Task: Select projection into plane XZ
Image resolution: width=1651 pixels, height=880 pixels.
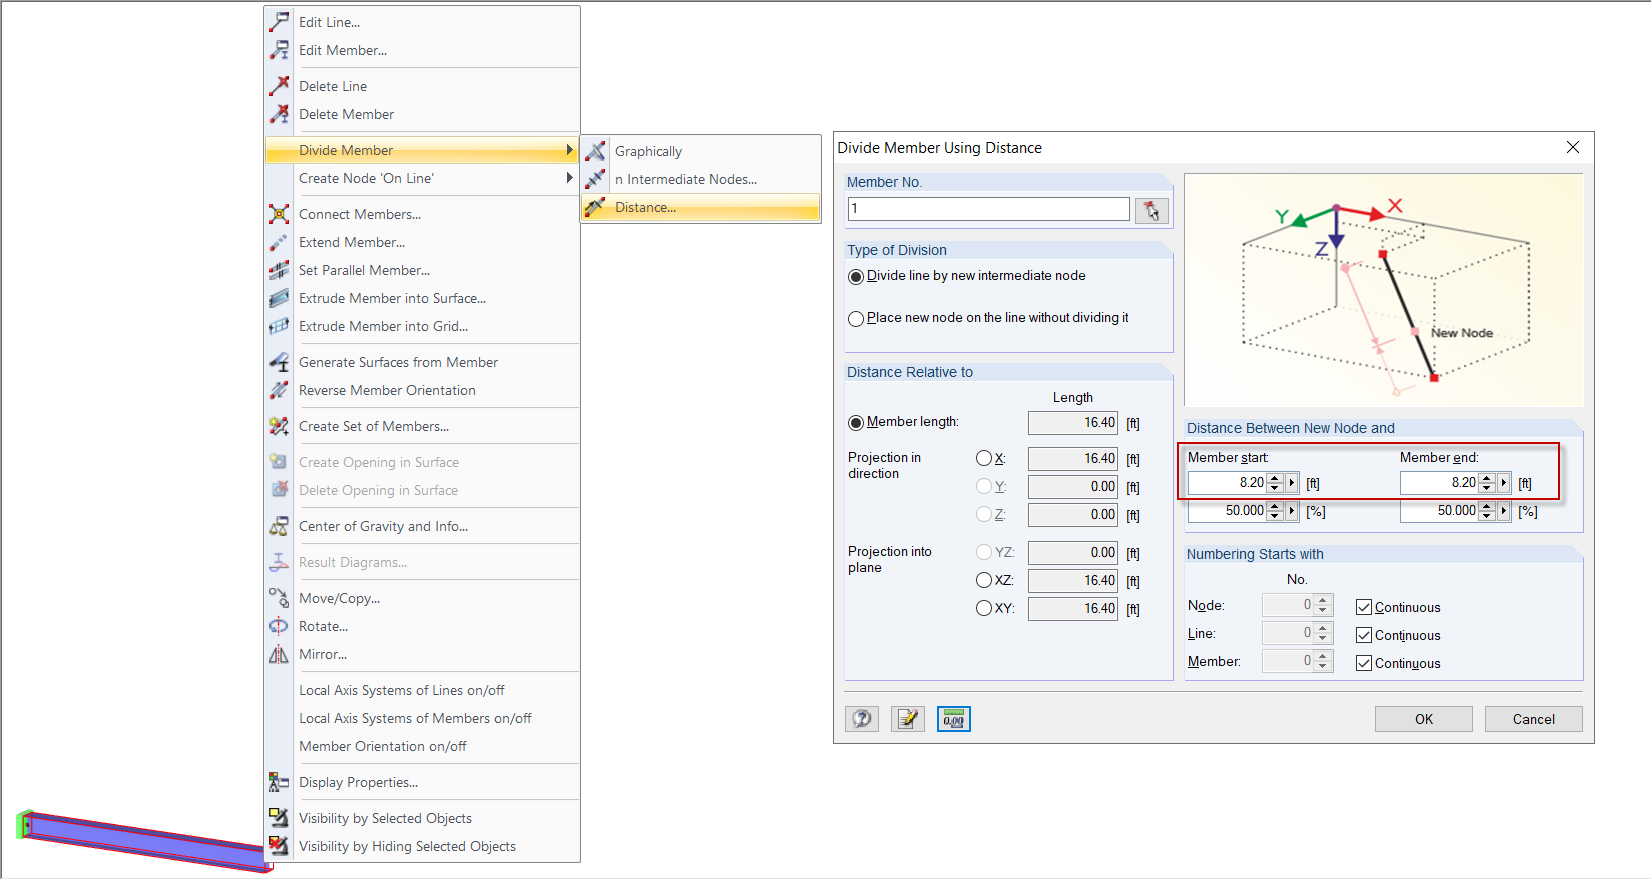Action: coord(984,580)
